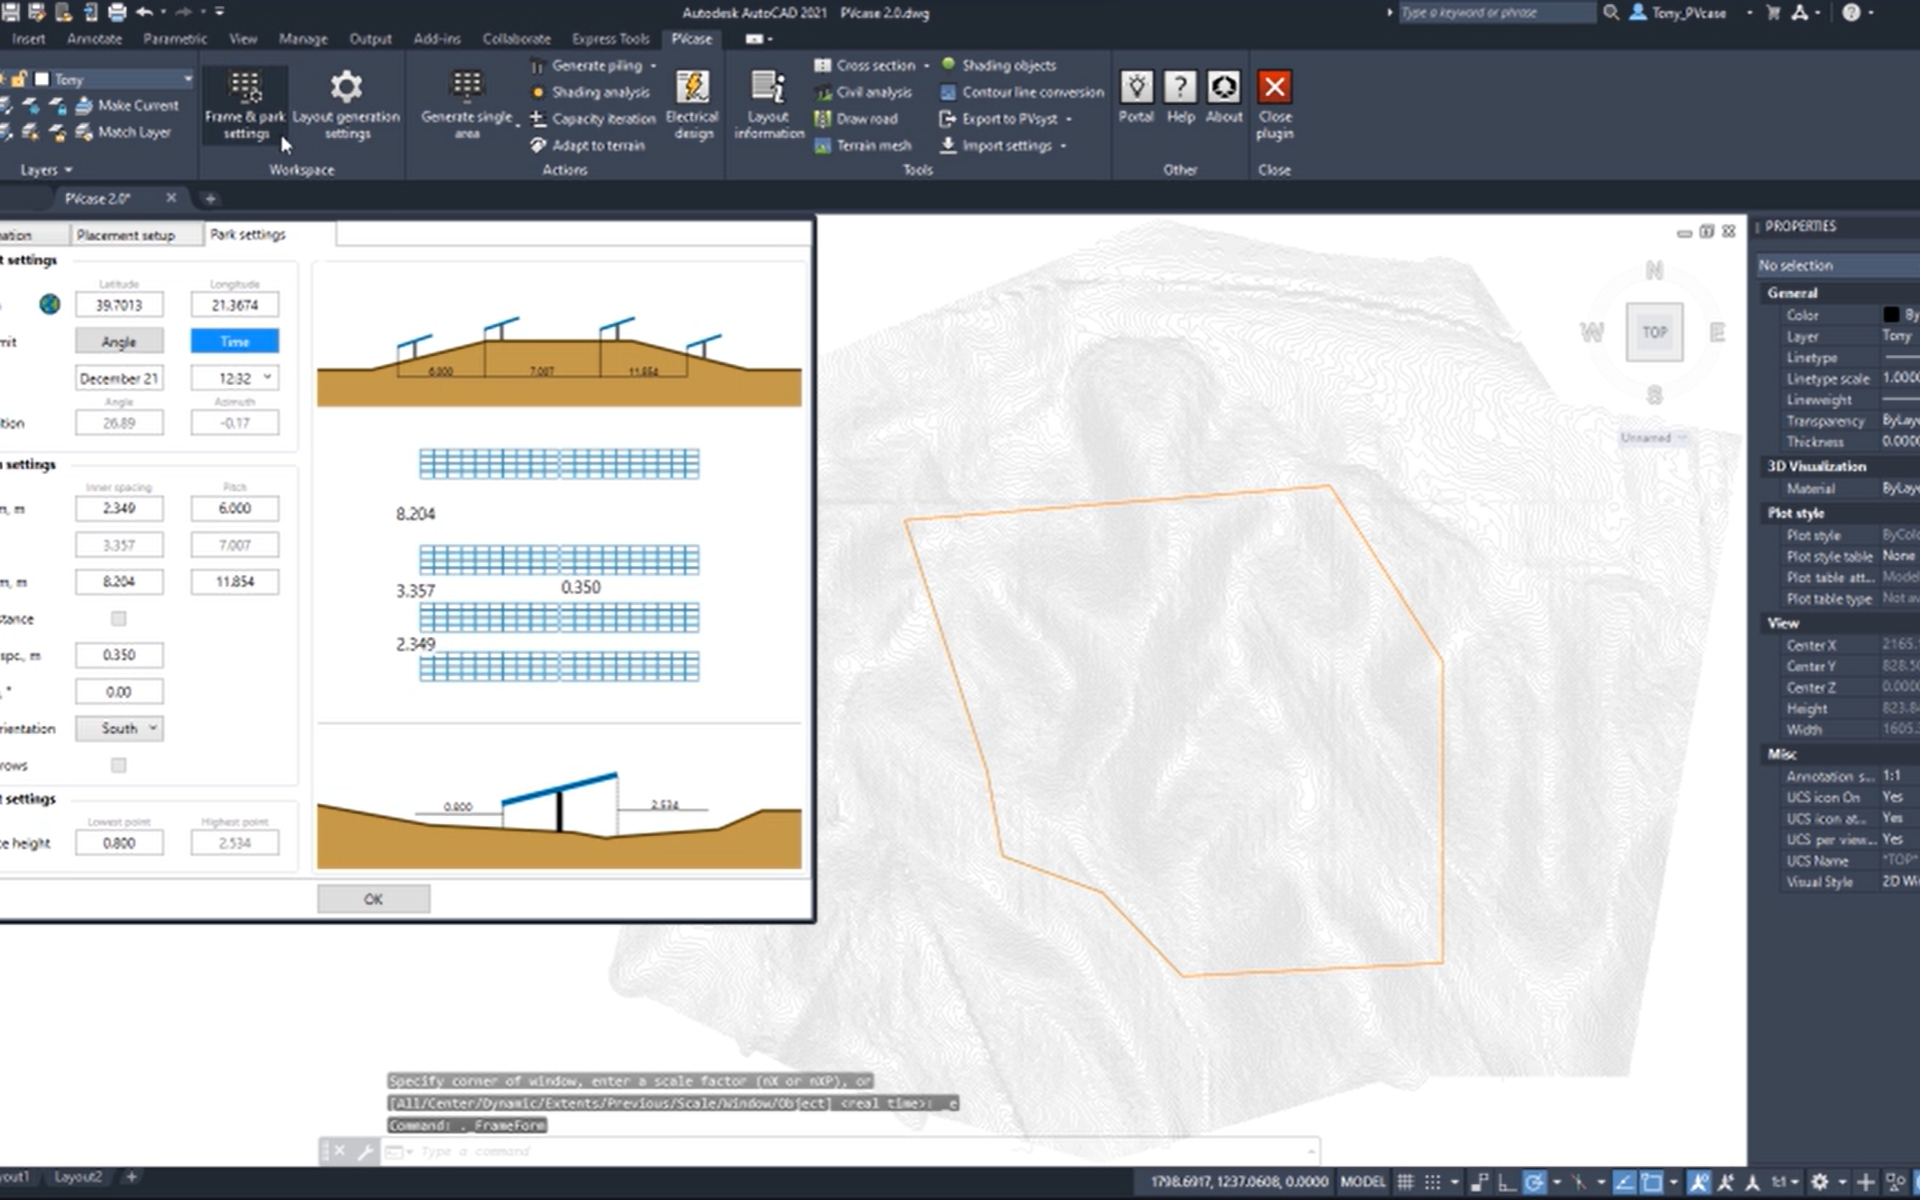Check the rows checkbox near orientation
This screenshot has height=1200, width=1920.
tap(119, 765)
